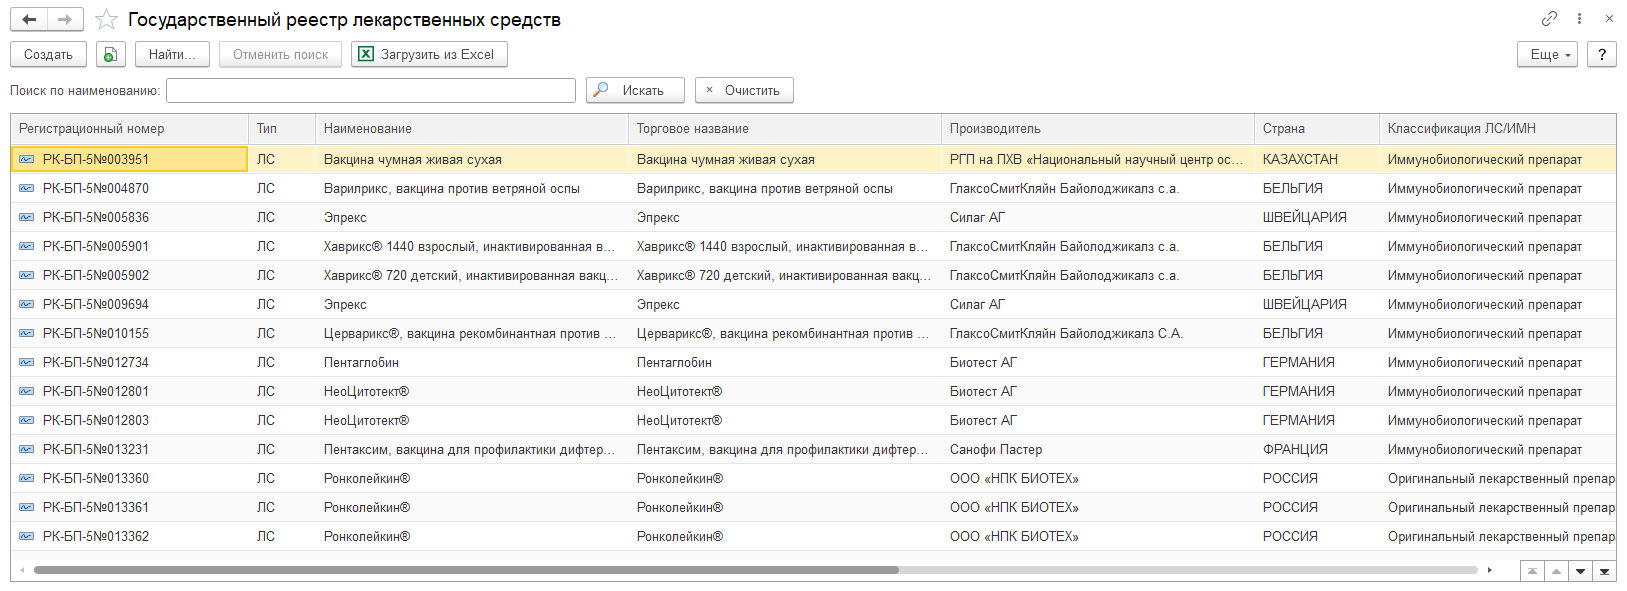Image resolution: width=1627 pixels, height=591 pixels.
Task: Get link via the chain icon
Action: pyautogui.click(x=1549, y=19)
